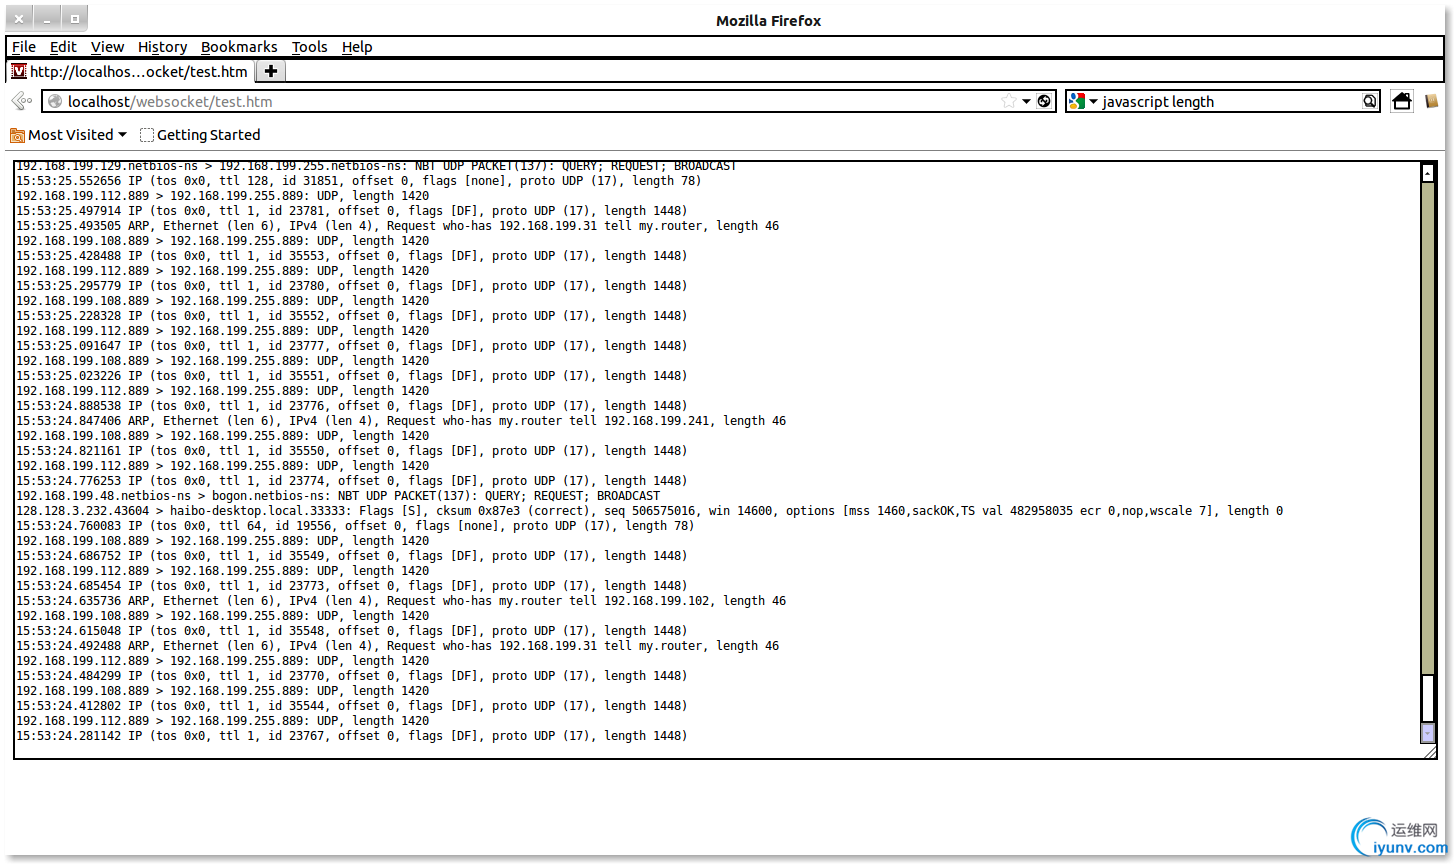
Task: Expand the URL history dropdown arrow
Action: click(1026, 101)
